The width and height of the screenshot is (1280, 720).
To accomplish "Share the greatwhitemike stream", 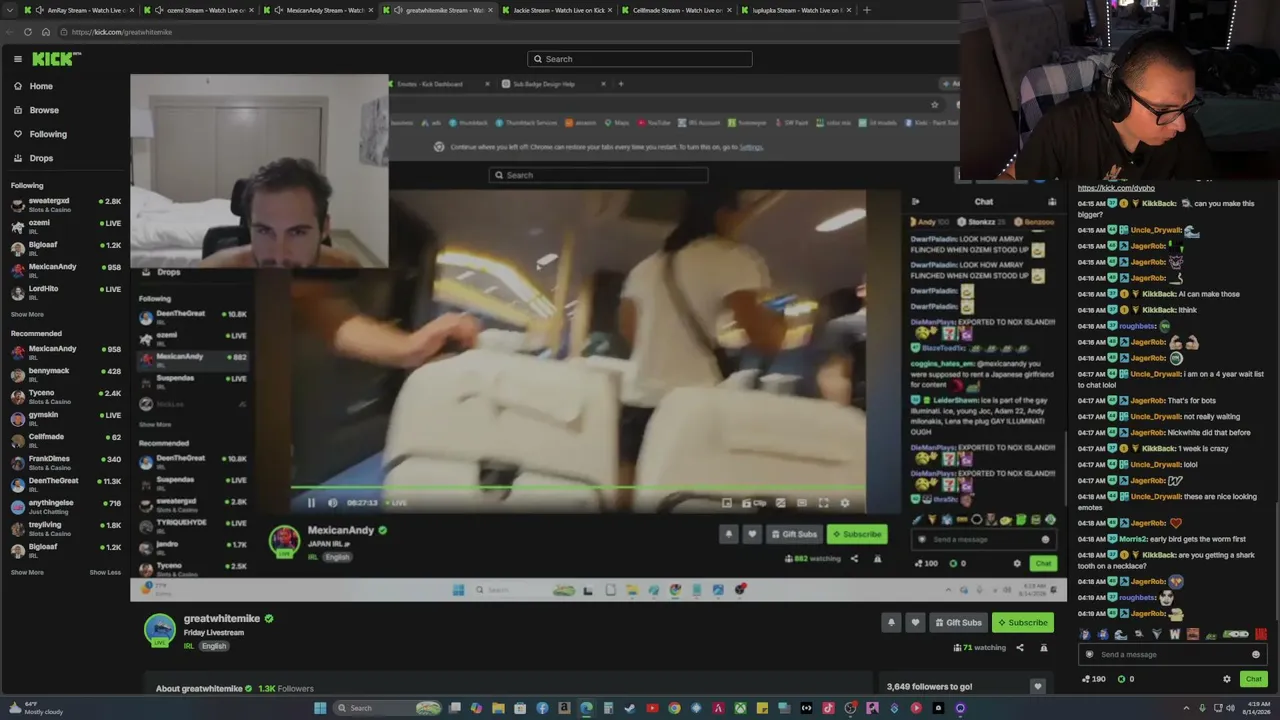I will click(x=1020, y=648).
